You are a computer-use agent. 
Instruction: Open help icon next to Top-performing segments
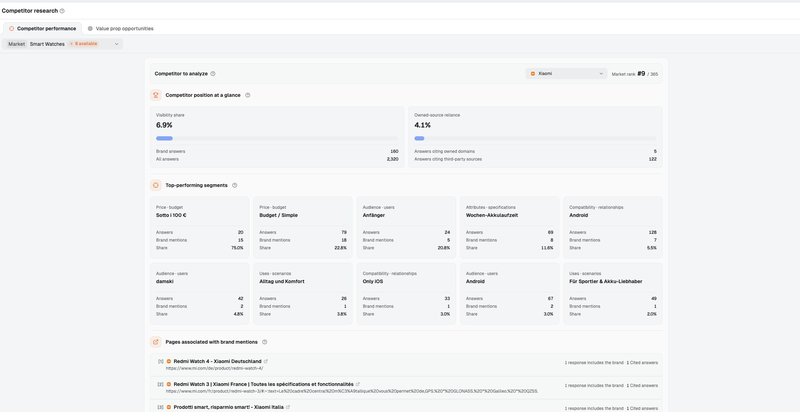235,185
